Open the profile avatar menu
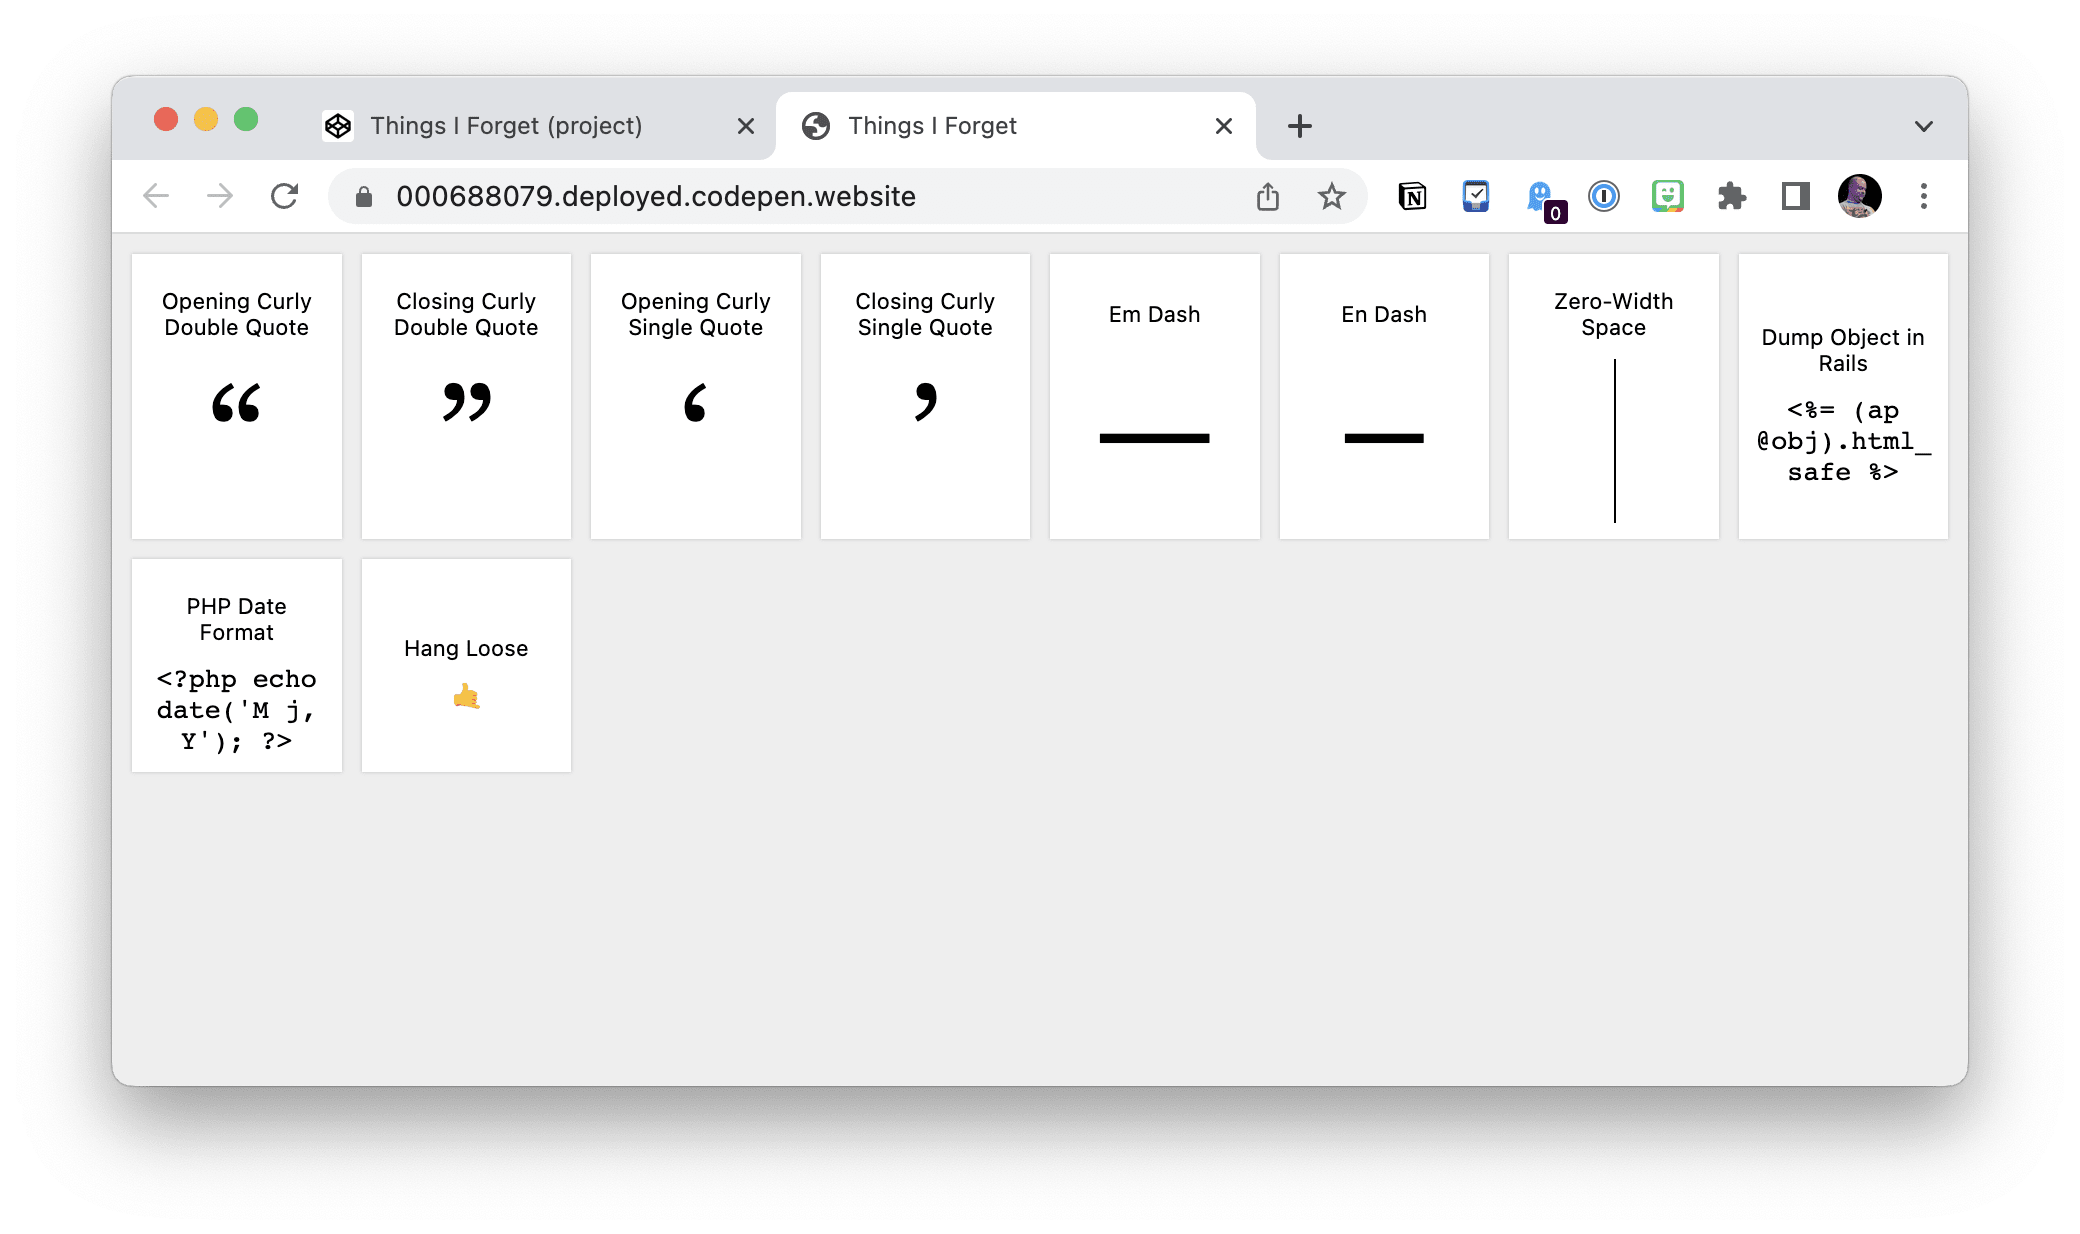2080x1234 pixels. point(1860,196)
